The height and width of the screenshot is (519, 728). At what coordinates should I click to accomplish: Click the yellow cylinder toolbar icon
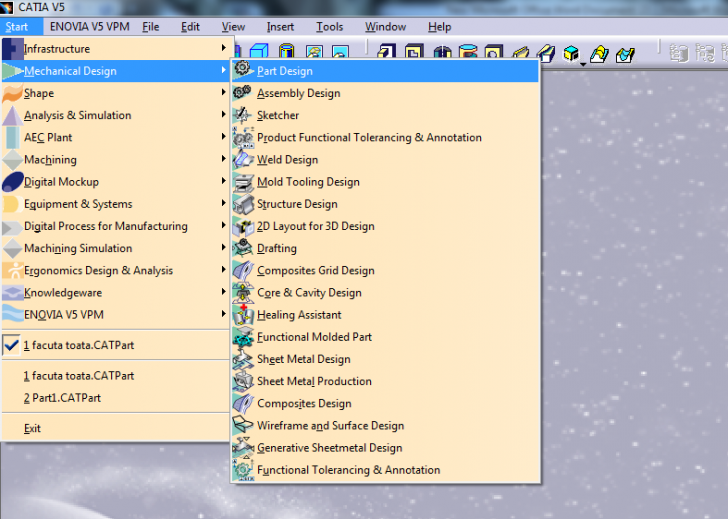pyautogui.click(x=286, y=51)
